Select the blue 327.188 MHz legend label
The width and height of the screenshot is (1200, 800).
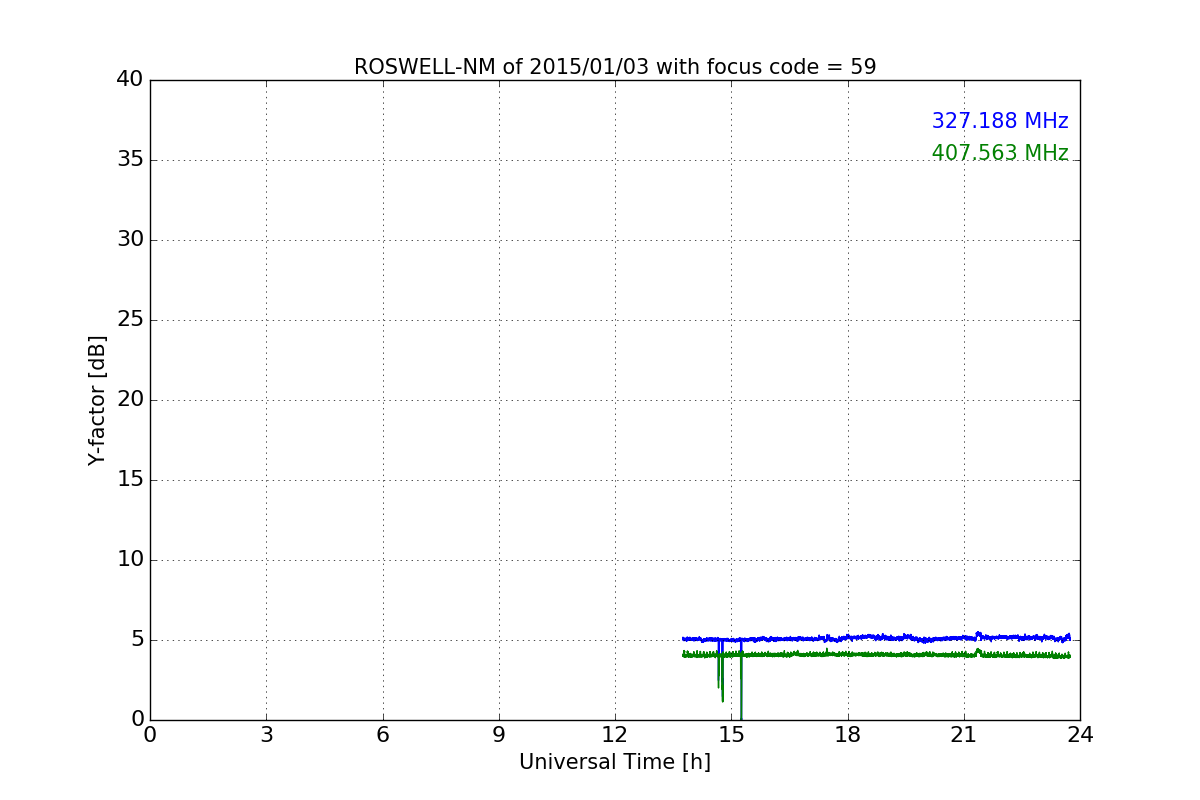(x=1000, y=121)
